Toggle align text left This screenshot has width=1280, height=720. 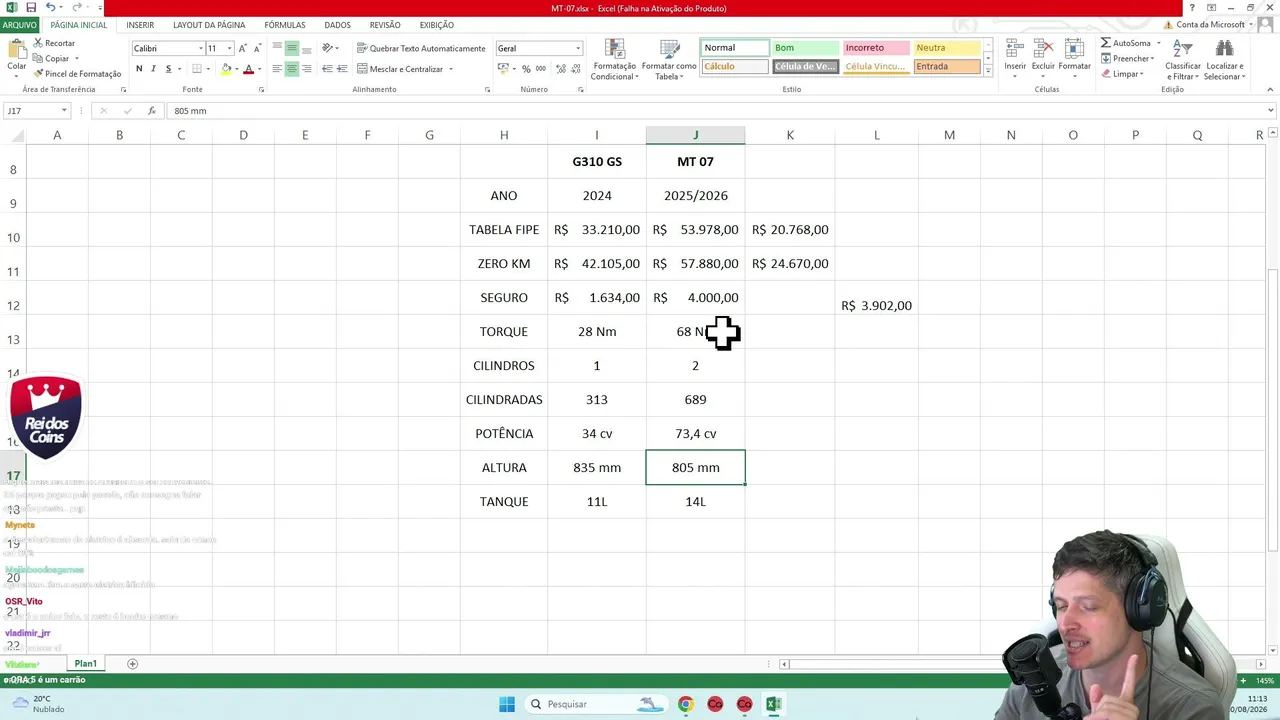277,69
